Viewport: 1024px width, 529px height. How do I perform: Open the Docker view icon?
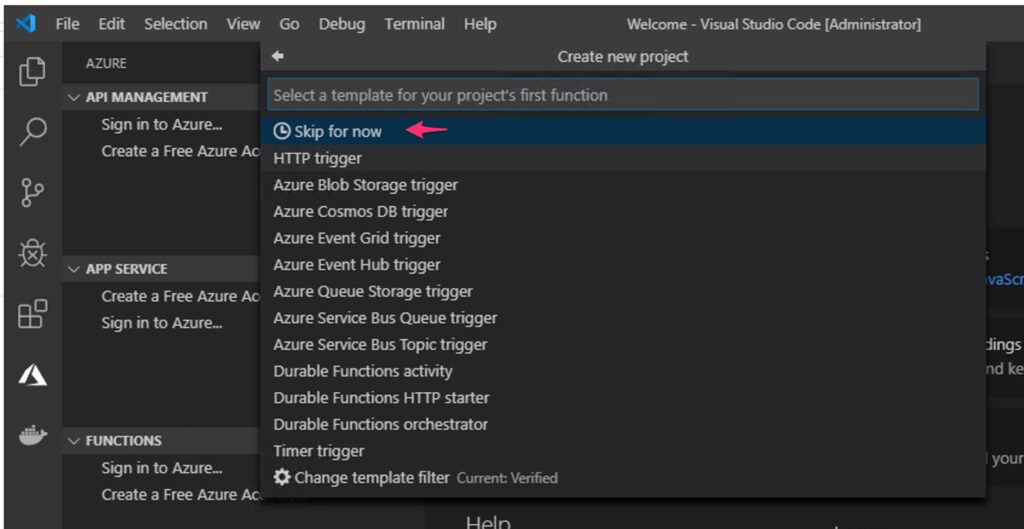32,436
